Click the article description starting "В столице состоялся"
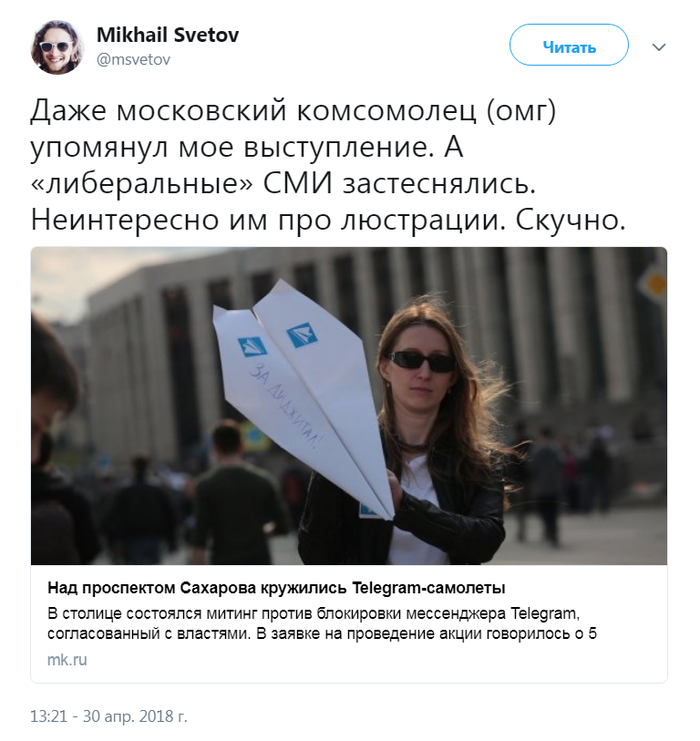This screenshot has width=700, height=741. coord(322,623)
